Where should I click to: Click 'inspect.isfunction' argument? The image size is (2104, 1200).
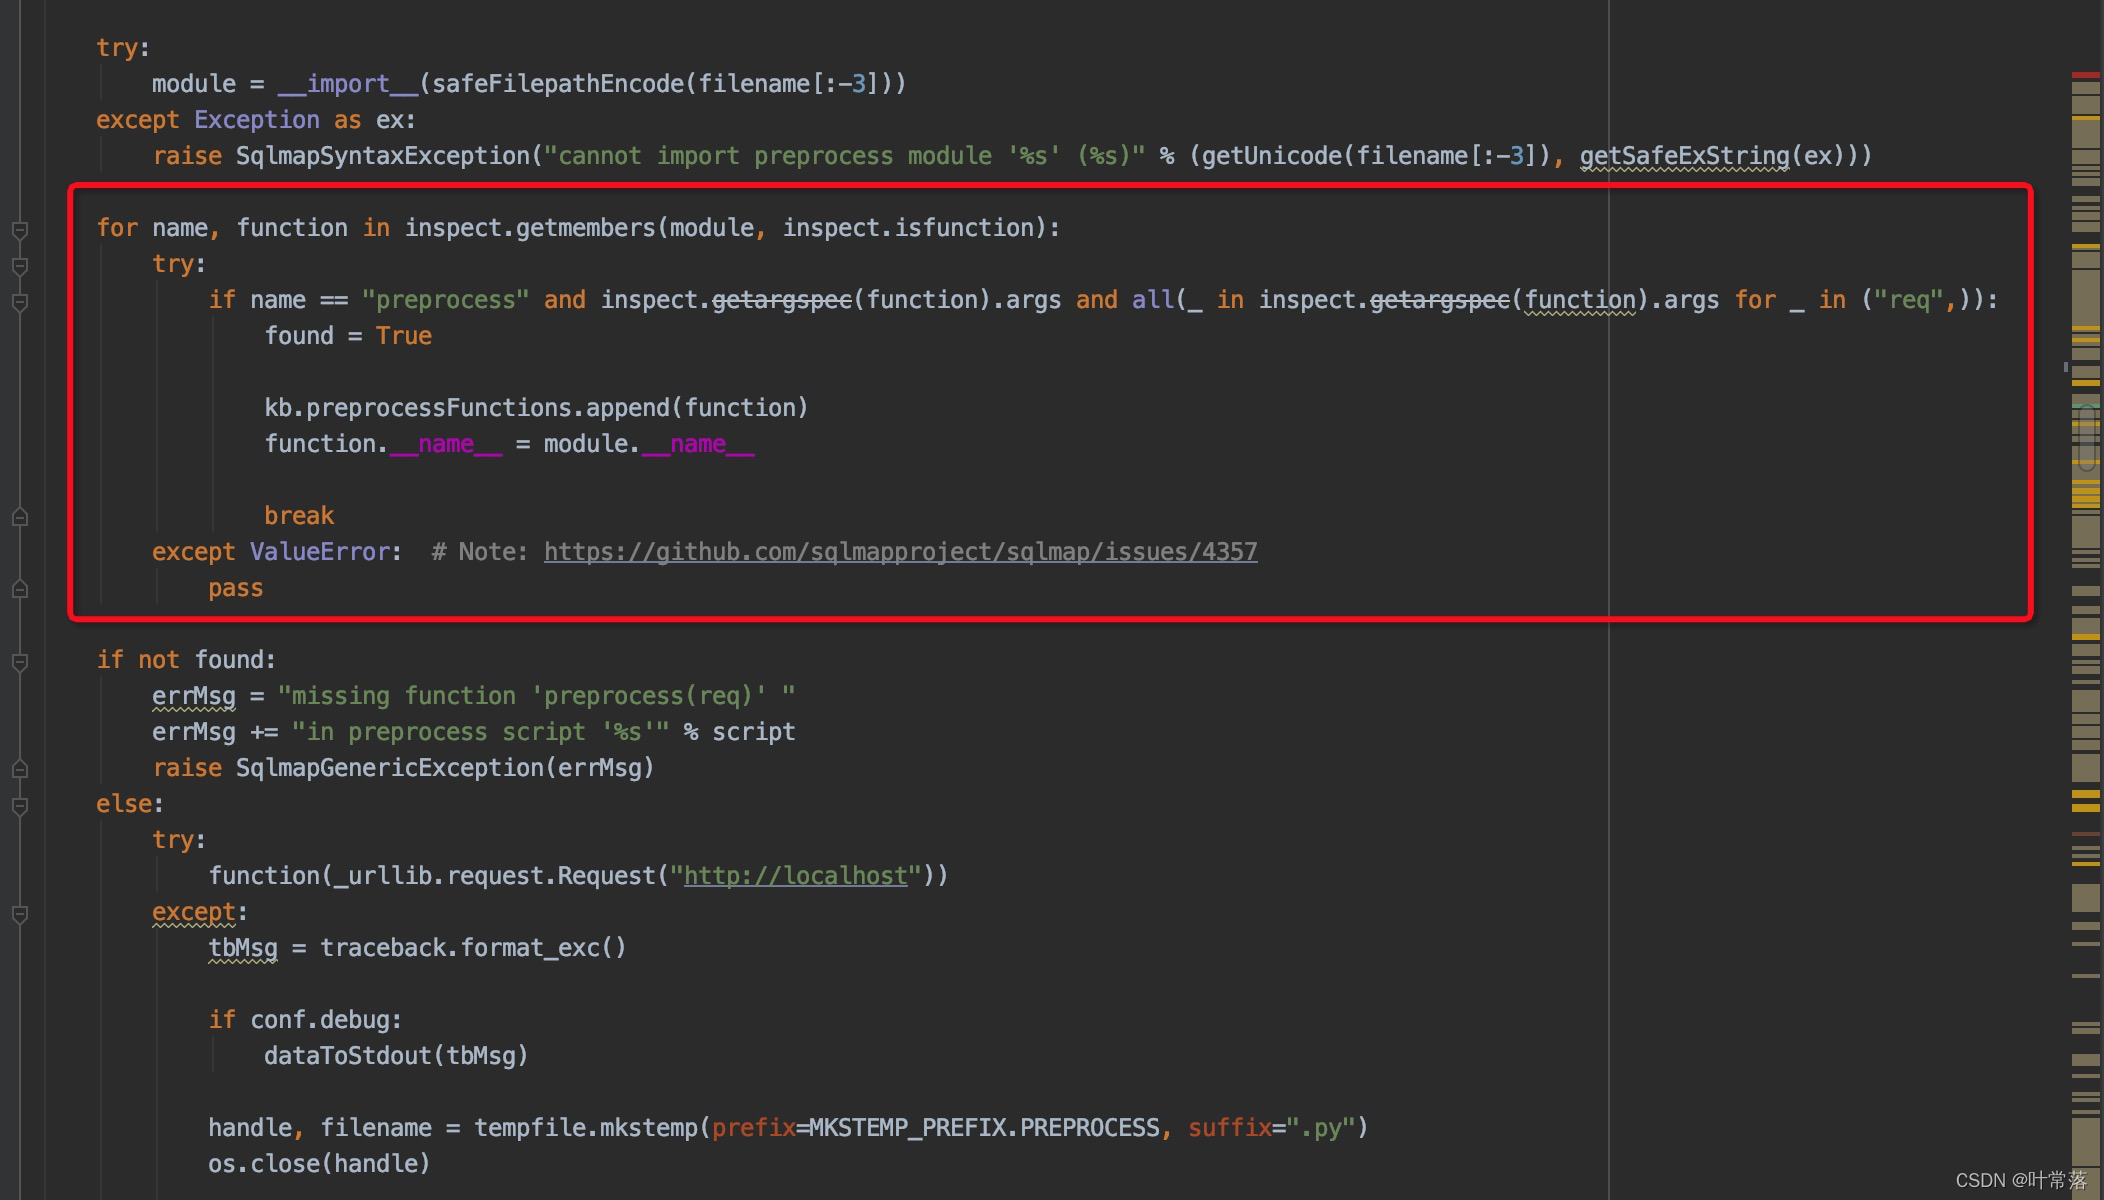(907, 228)
